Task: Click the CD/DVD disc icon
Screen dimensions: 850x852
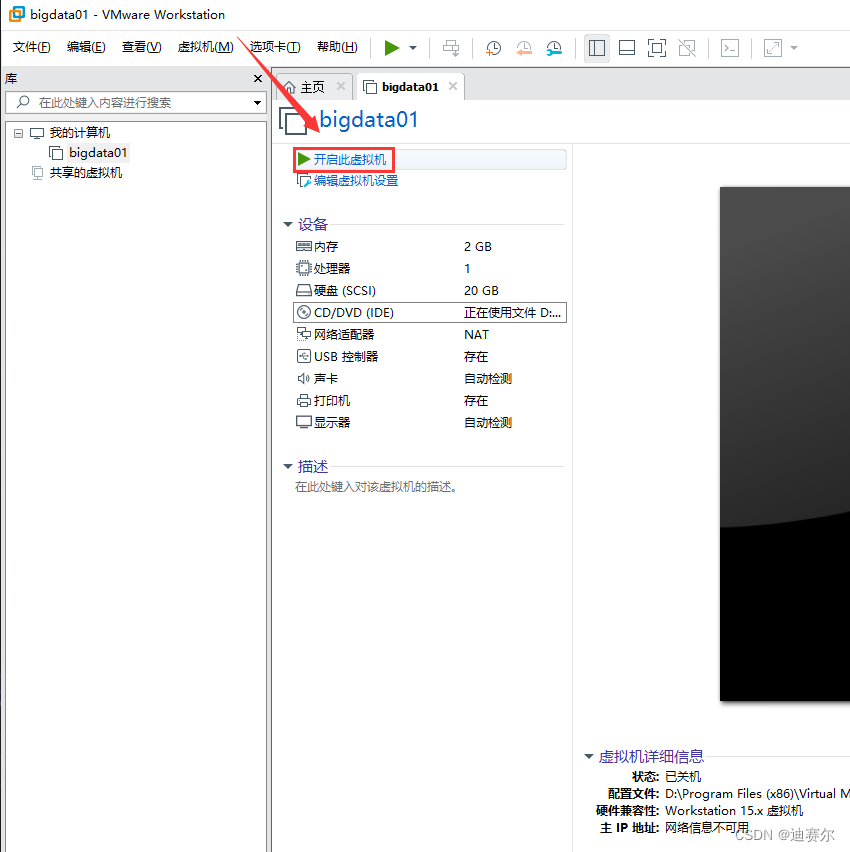Action: coord(303,312)
